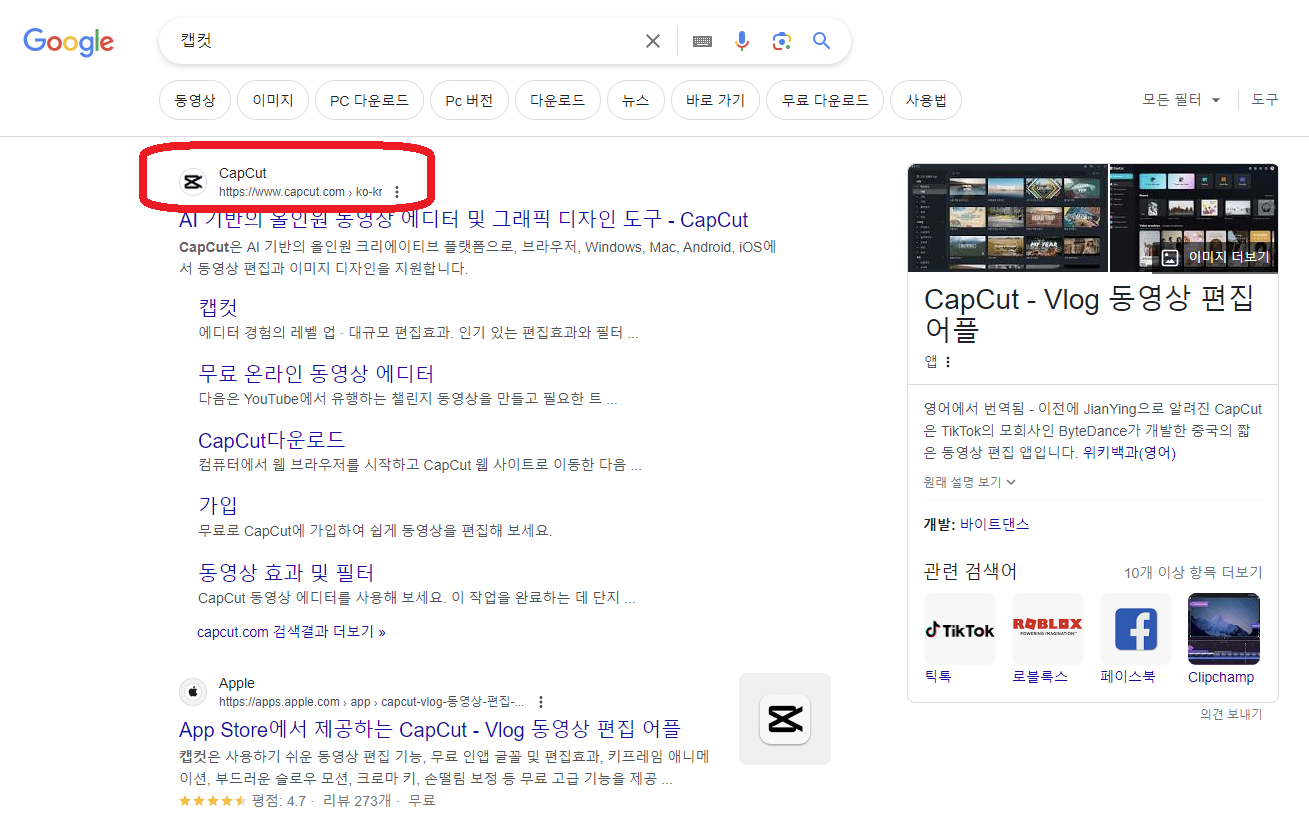Click the on-screen keyboard icon

point(702,40)
